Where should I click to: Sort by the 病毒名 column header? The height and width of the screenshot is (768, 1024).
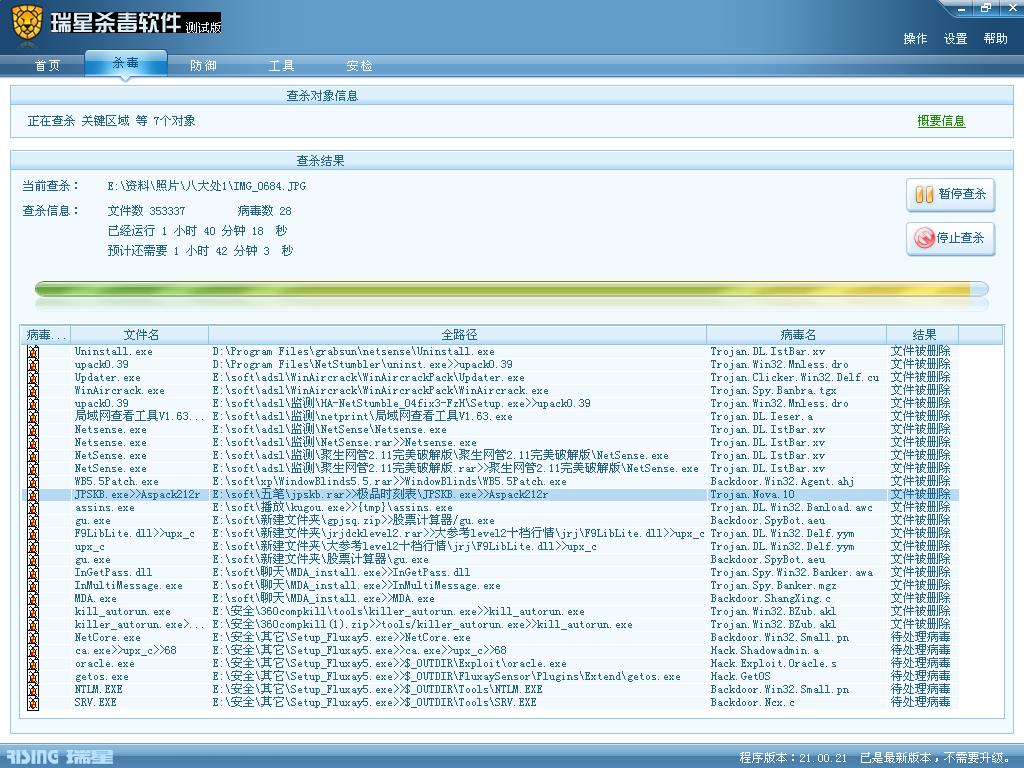click(797, 334)
